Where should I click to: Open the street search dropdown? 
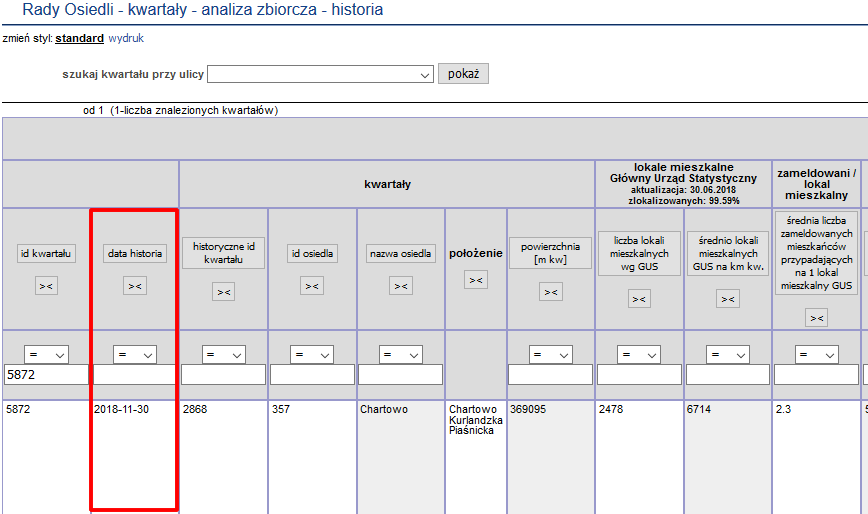320,75
